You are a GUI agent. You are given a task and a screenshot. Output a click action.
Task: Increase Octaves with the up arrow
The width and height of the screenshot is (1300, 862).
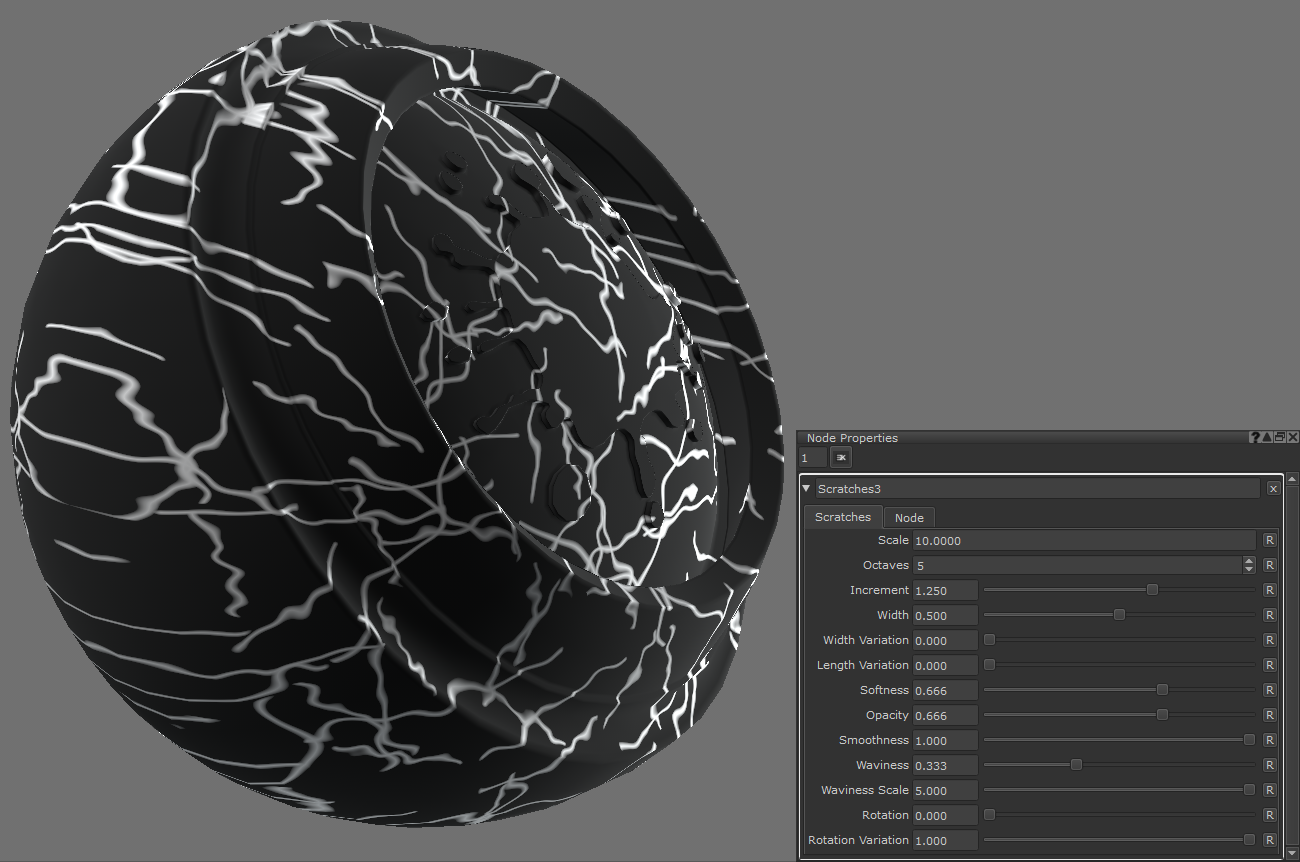[x=1249, y=561]
